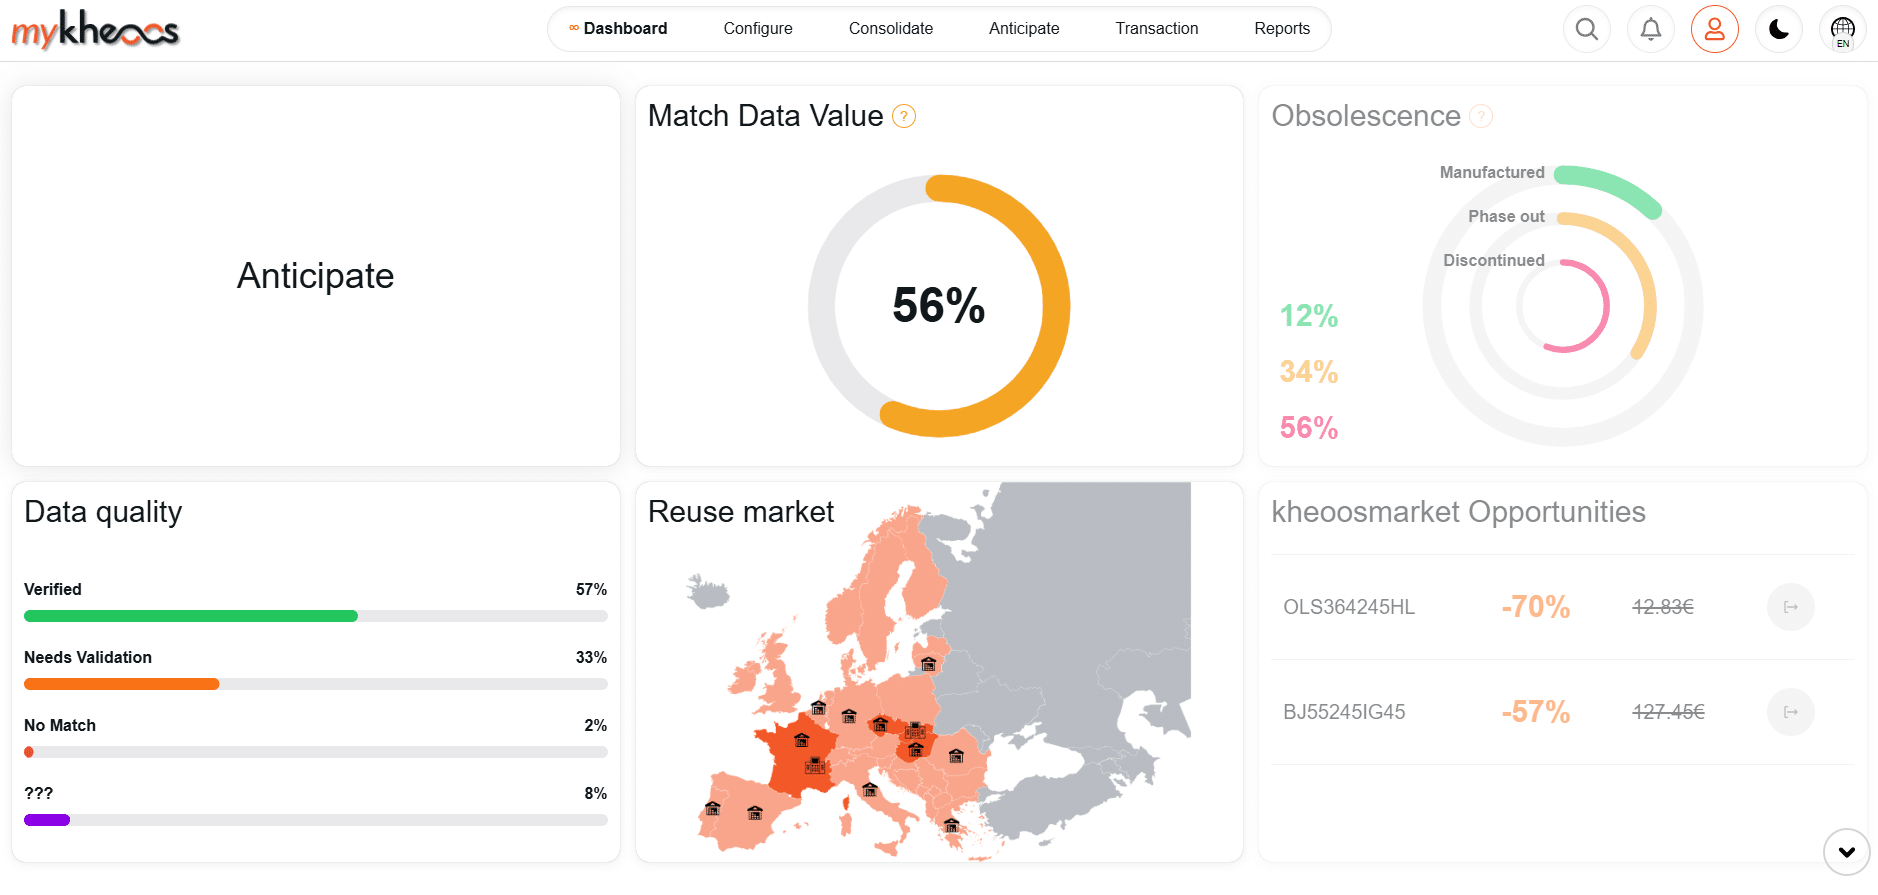Open the user profile icon
This screenshot has width=1878, height=895.
[1714, 29]
